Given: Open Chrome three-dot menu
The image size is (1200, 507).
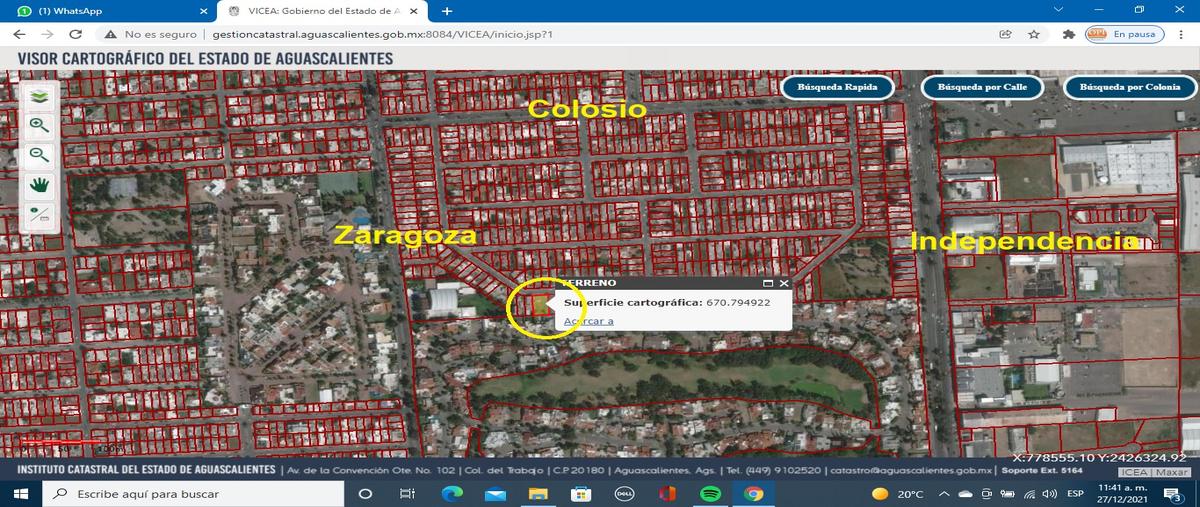Looking at the screenshot, I should 1181,34.
